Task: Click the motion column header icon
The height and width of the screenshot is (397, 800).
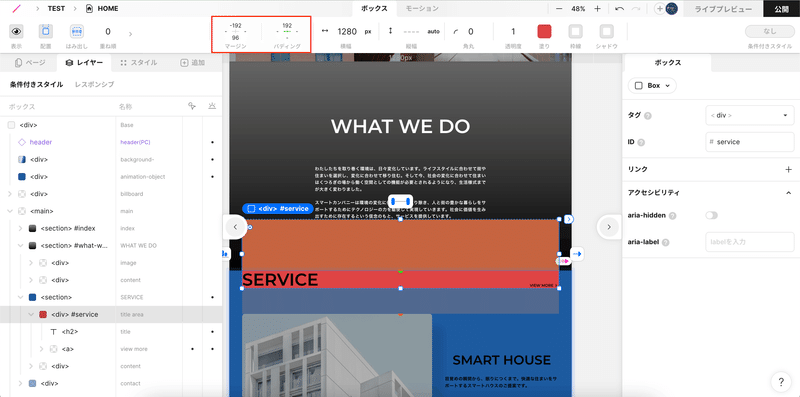Action: [x=212, y=106]
